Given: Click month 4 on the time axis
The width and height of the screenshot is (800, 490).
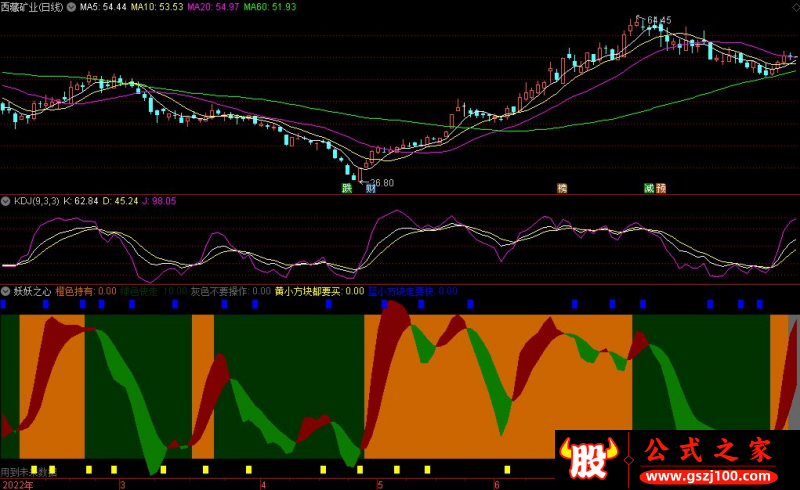Looking at the screenshot, I should pyautogui.click(x=263, y=484).
